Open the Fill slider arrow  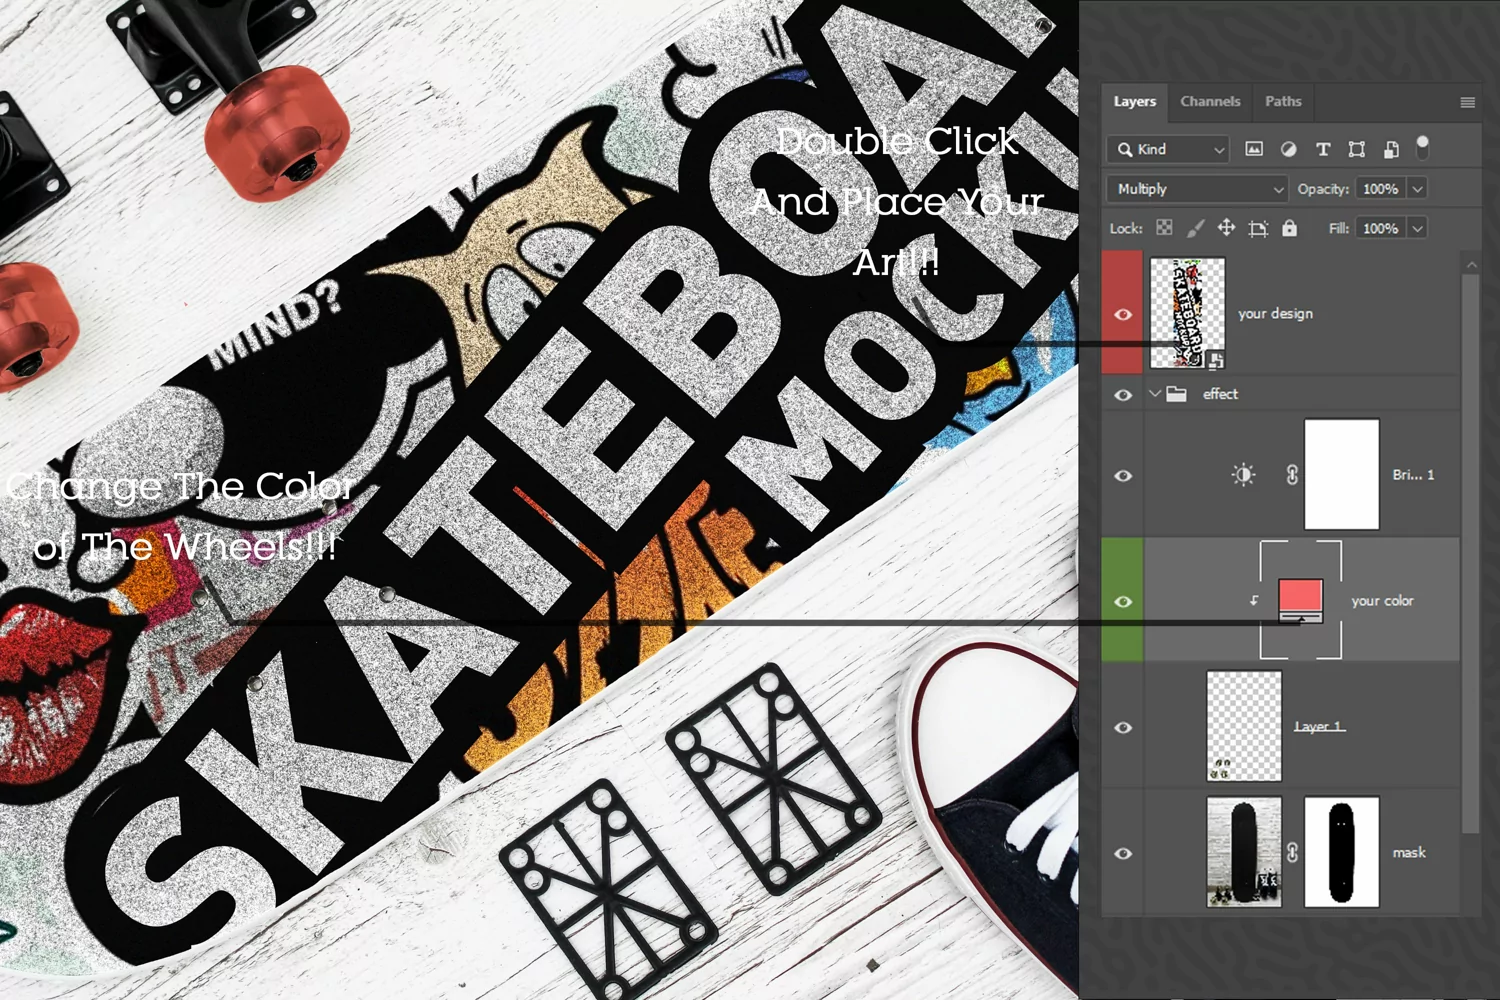click(x=1417, y=229)
